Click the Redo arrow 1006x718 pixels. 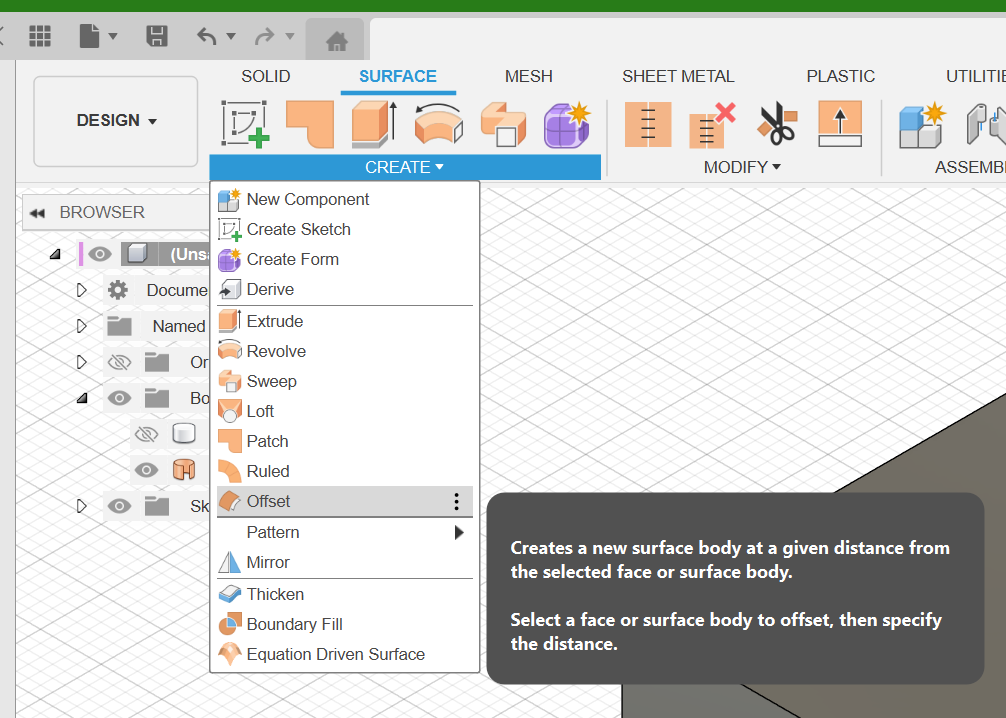pyautogui.click(x=264, y=37)
